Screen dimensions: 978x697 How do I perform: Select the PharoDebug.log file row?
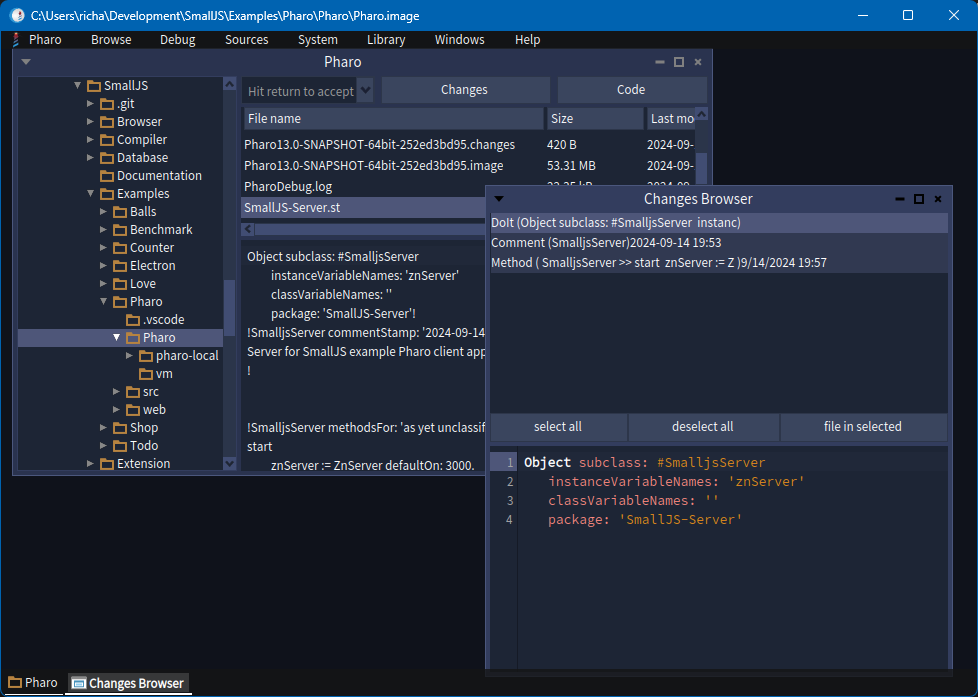point(364,187)
